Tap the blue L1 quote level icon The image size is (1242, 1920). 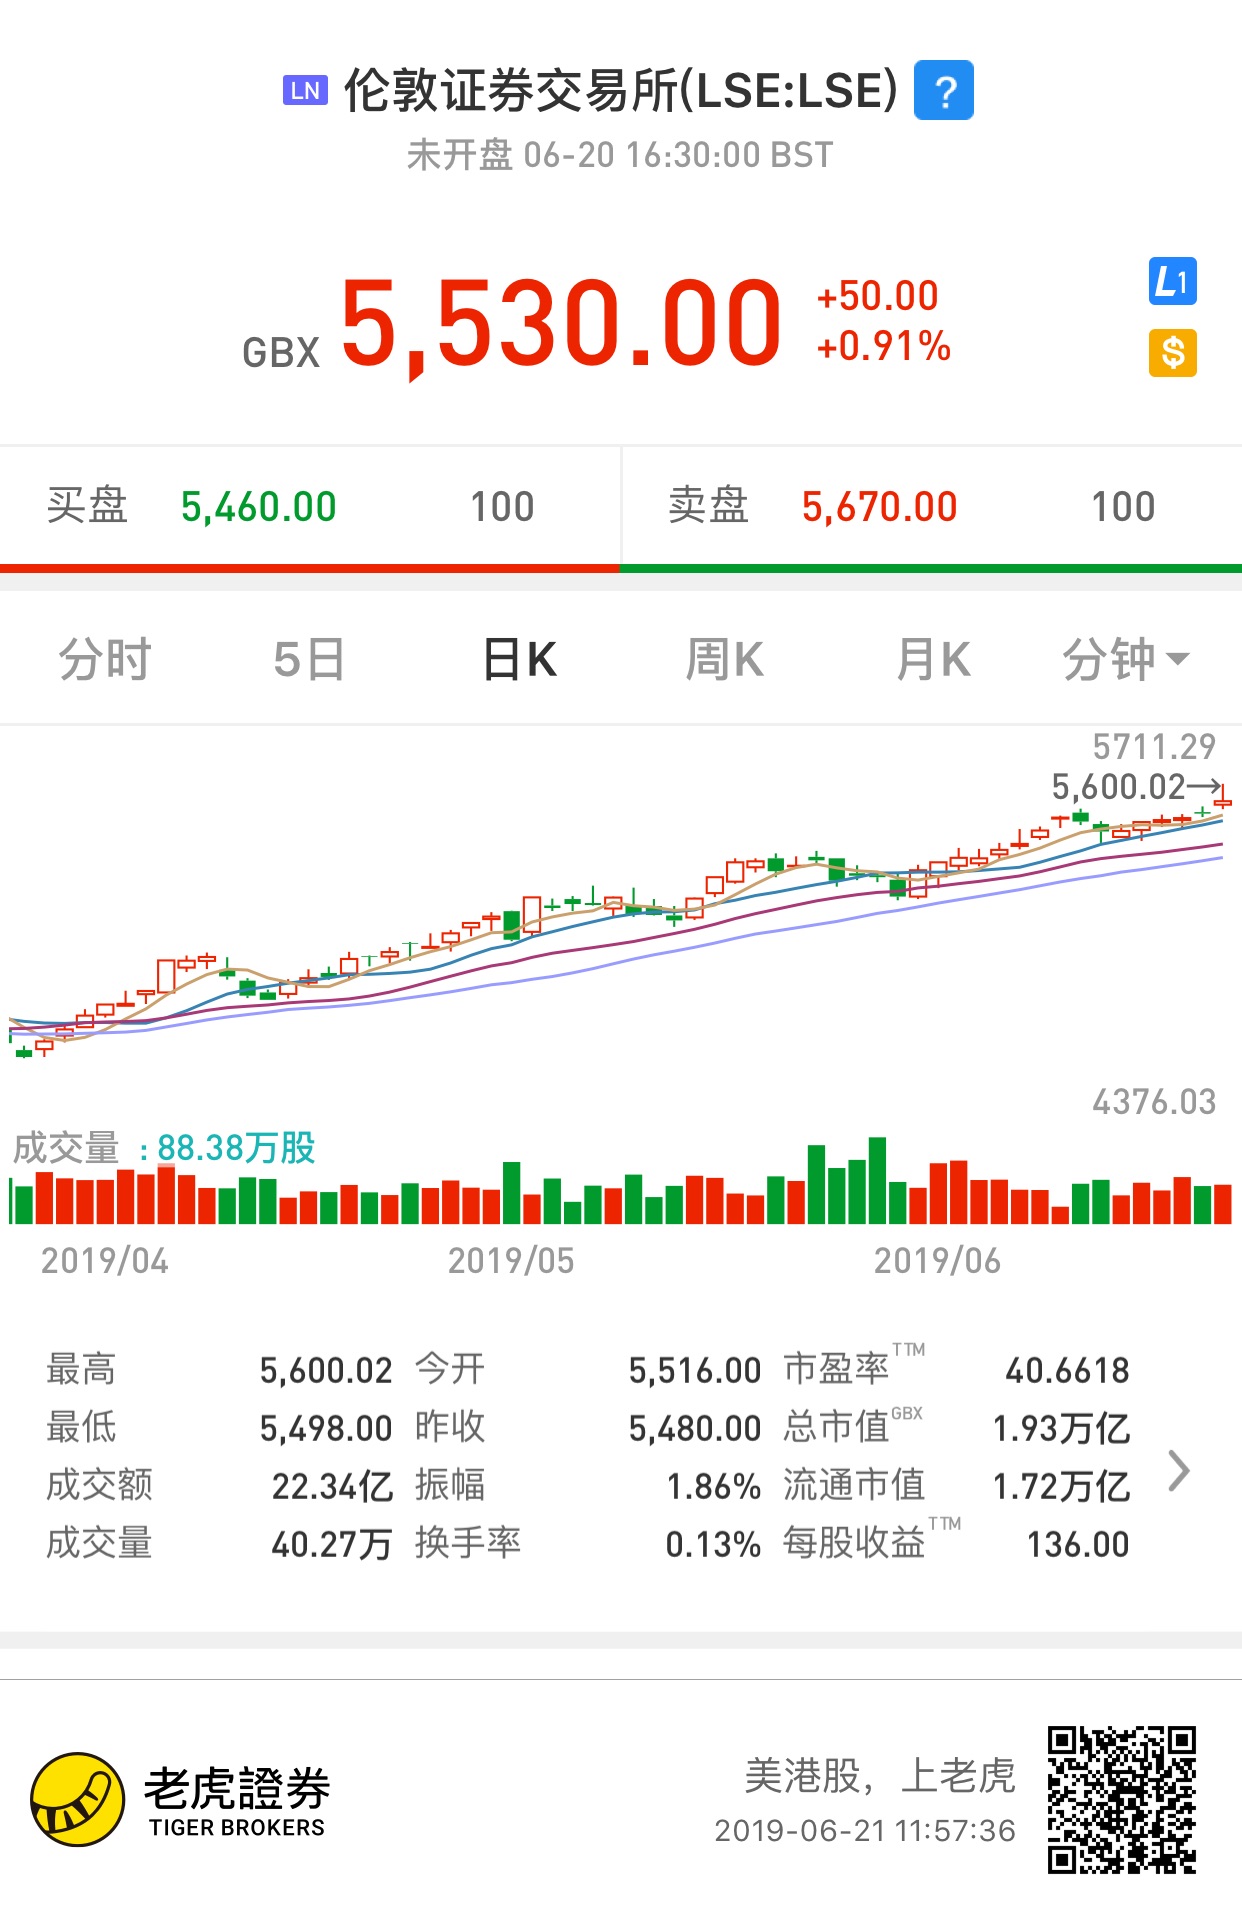(1172, 282)
